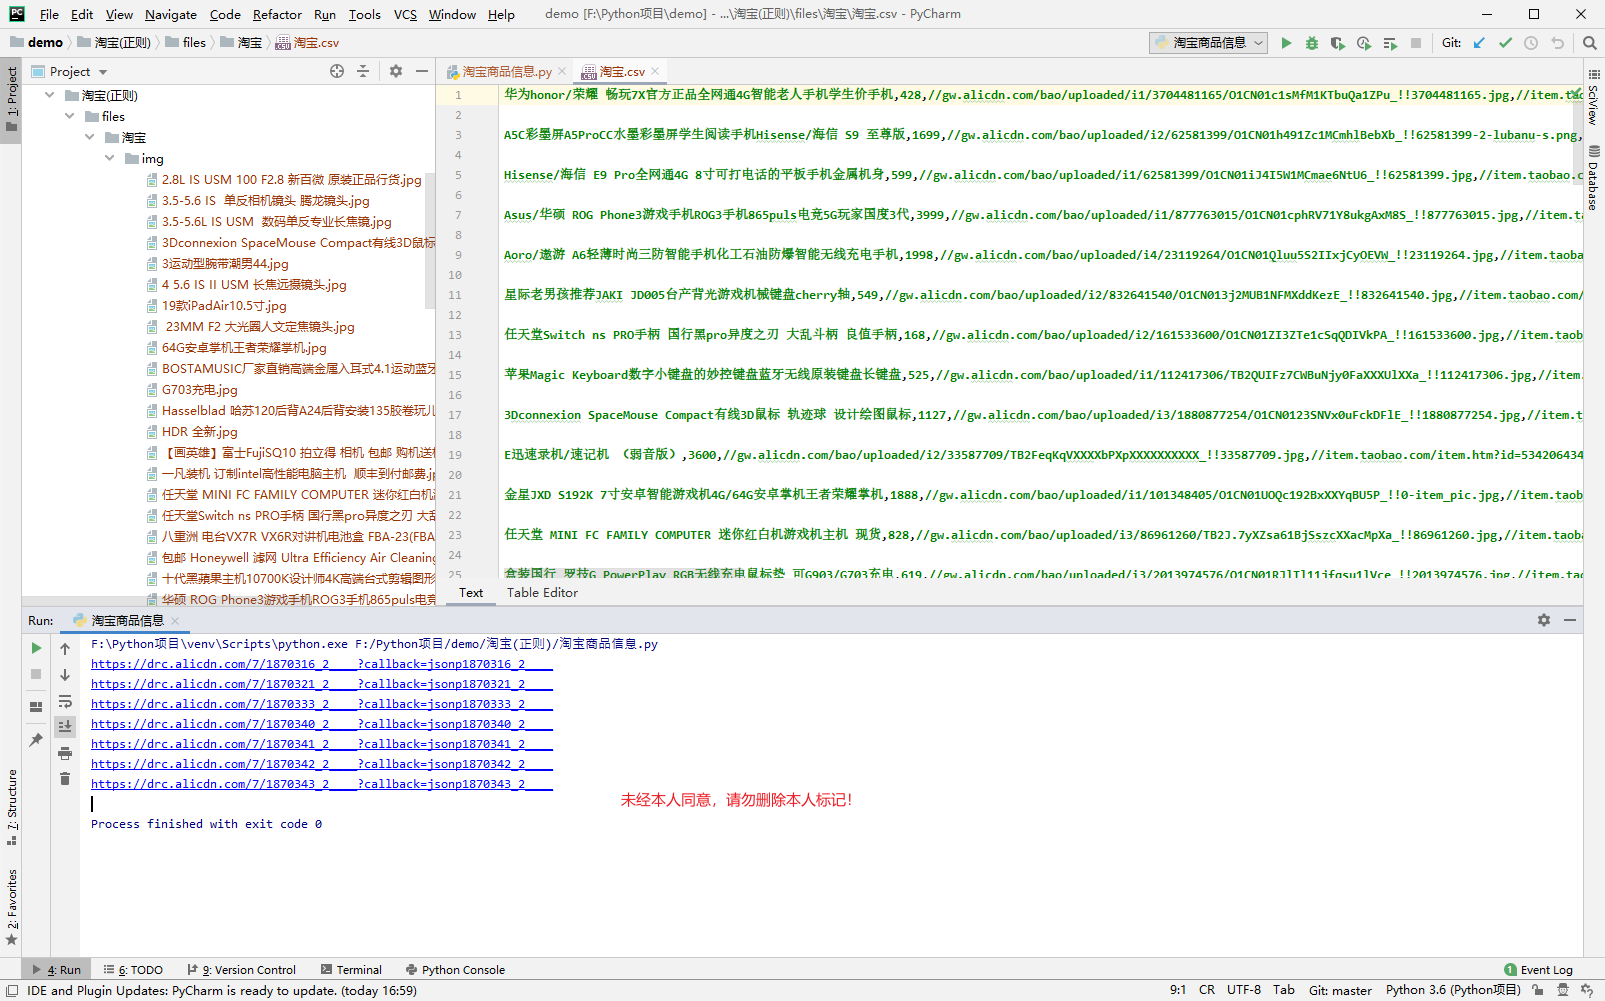Restore layout icon in Run panel
The width and height of the screenshot is (1605, 1001).
point(36,706)
